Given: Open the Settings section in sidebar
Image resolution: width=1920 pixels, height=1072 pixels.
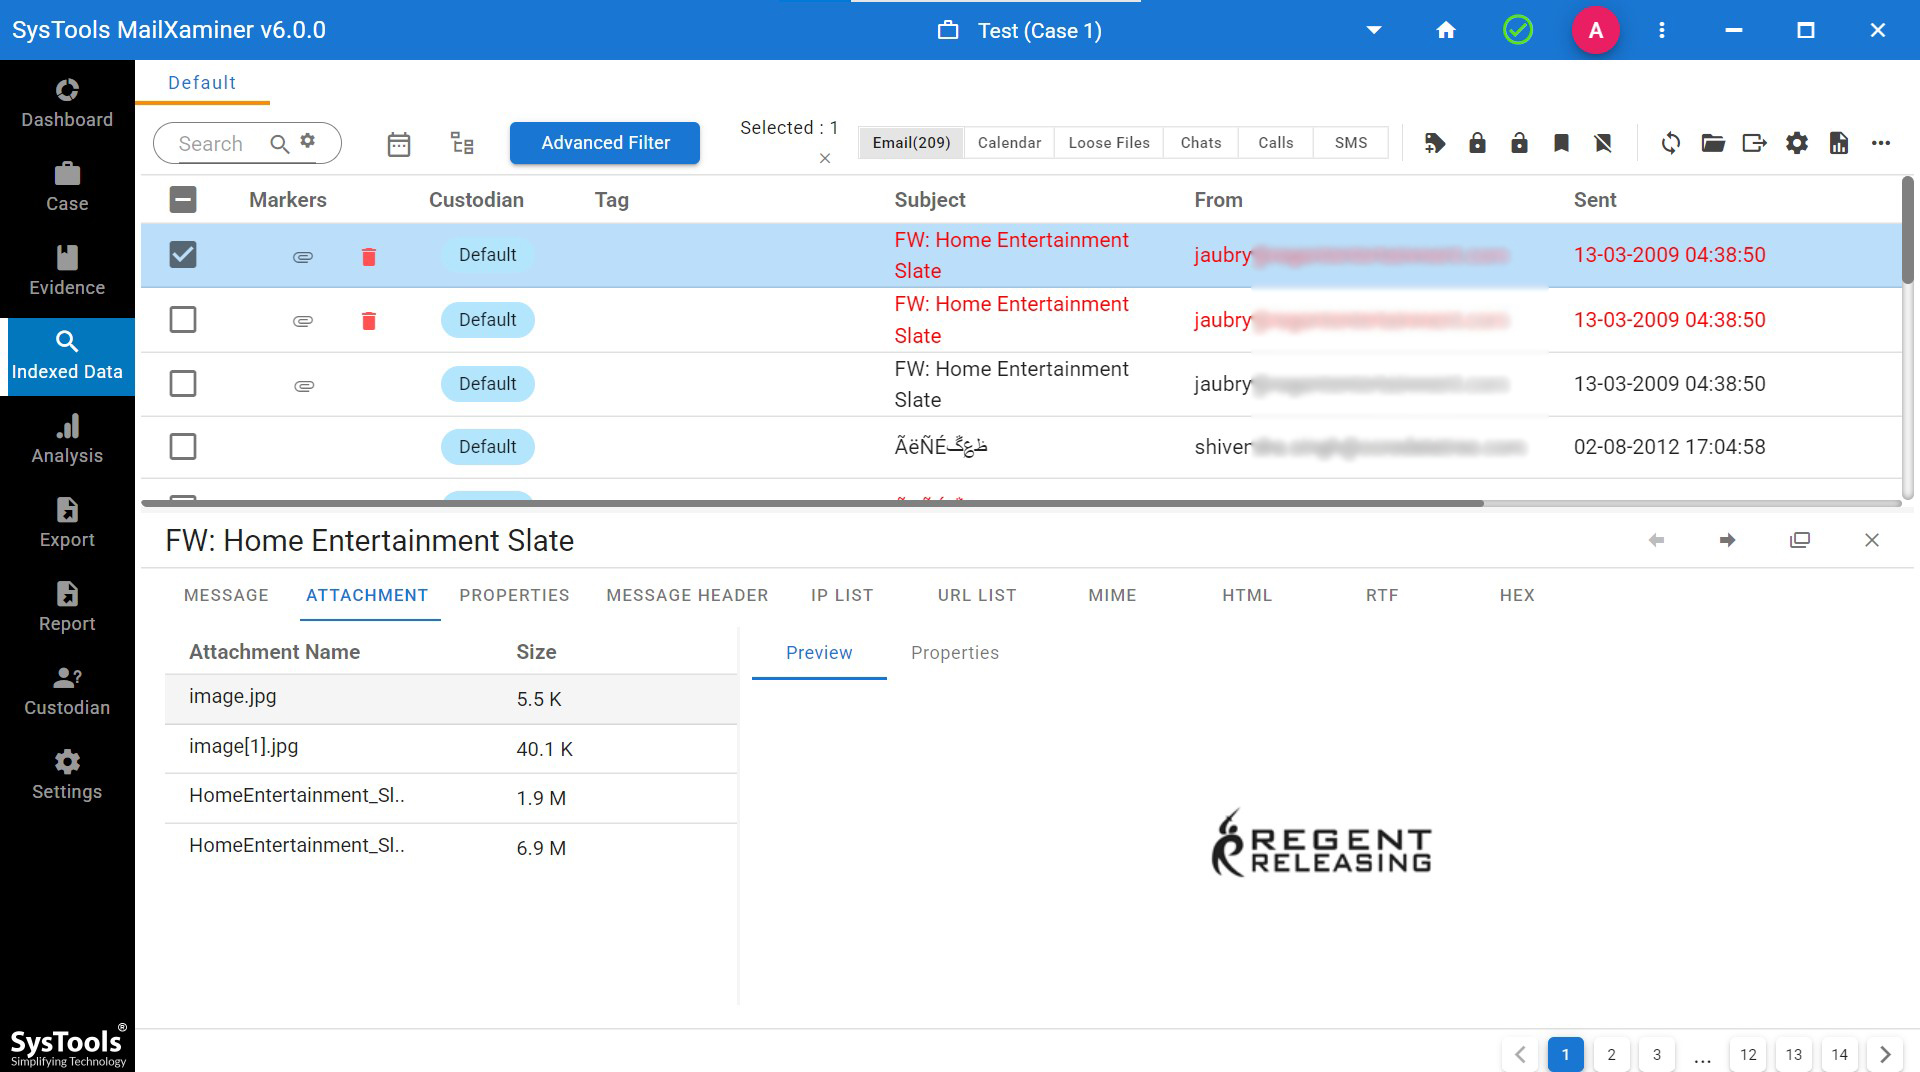Looking at the screenshot, I should (x=67, y=775).
